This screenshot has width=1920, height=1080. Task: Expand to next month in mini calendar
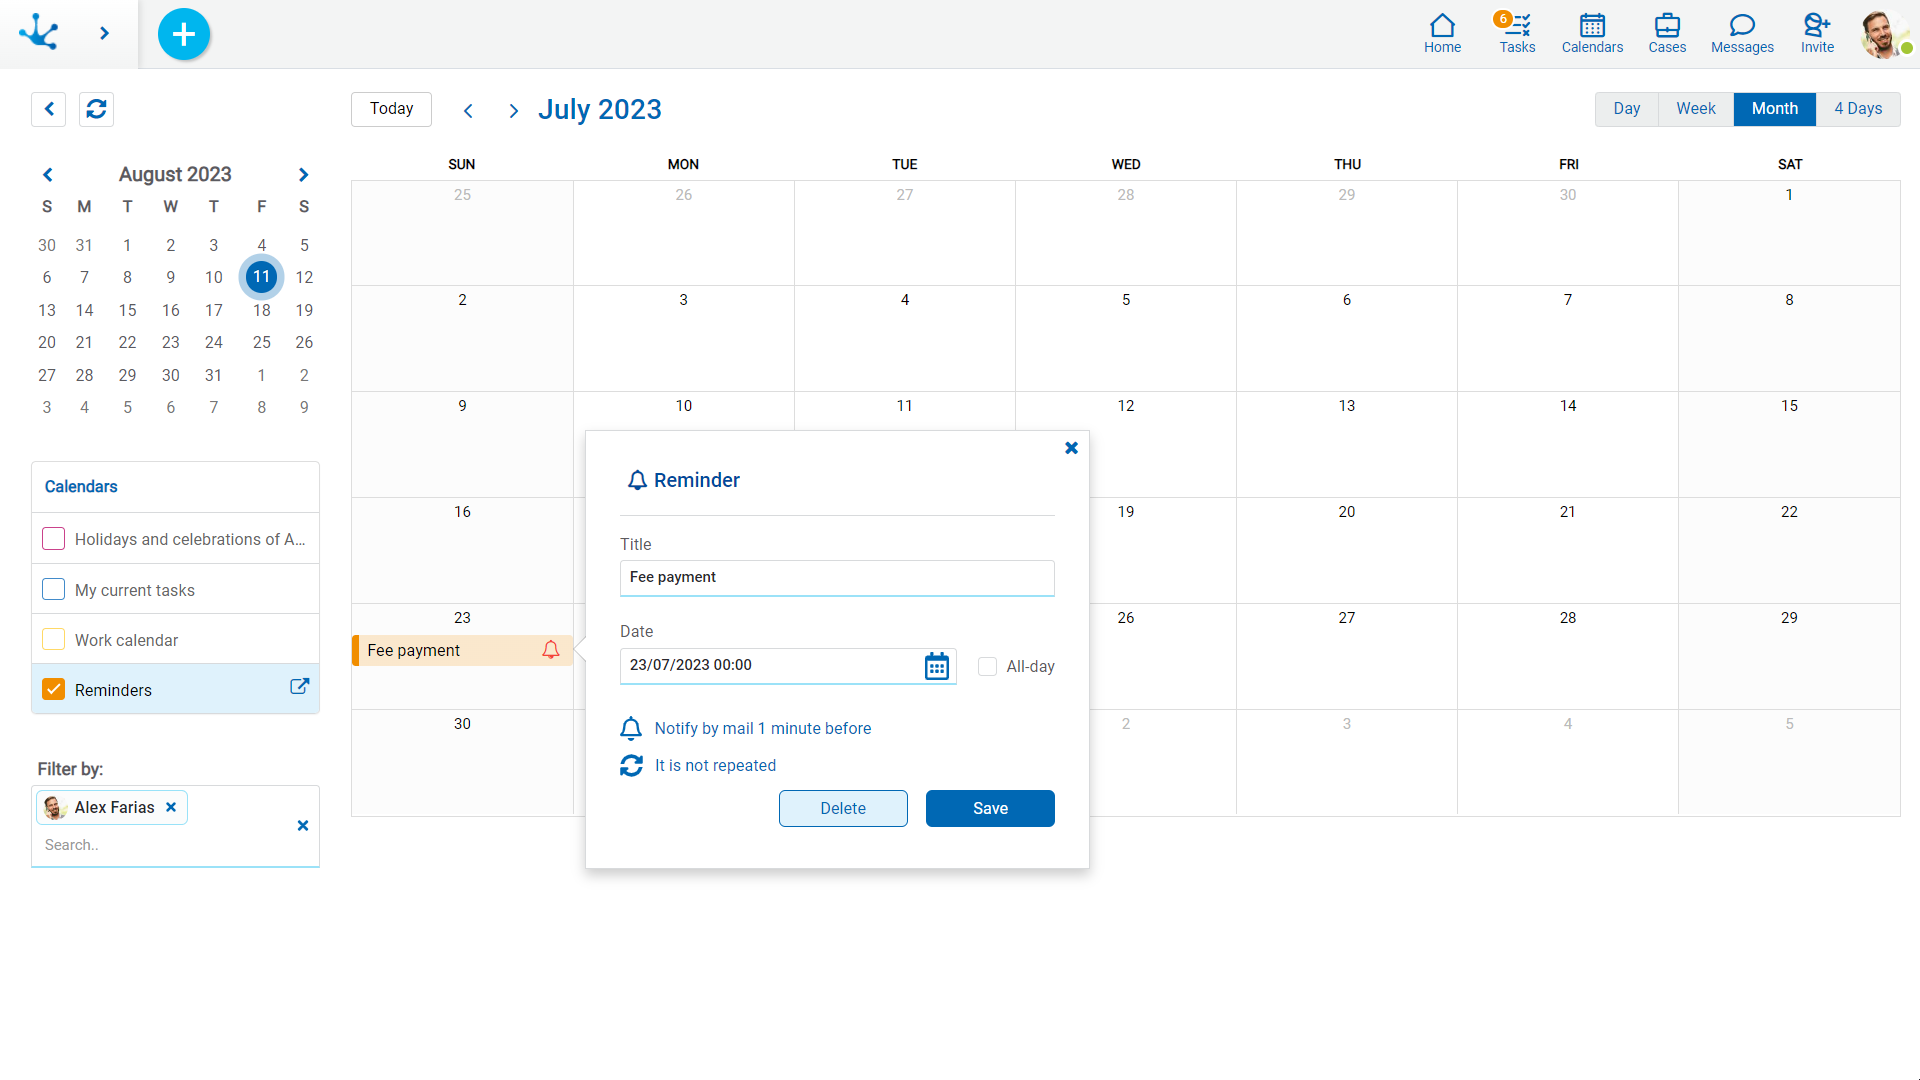point(305,174)
